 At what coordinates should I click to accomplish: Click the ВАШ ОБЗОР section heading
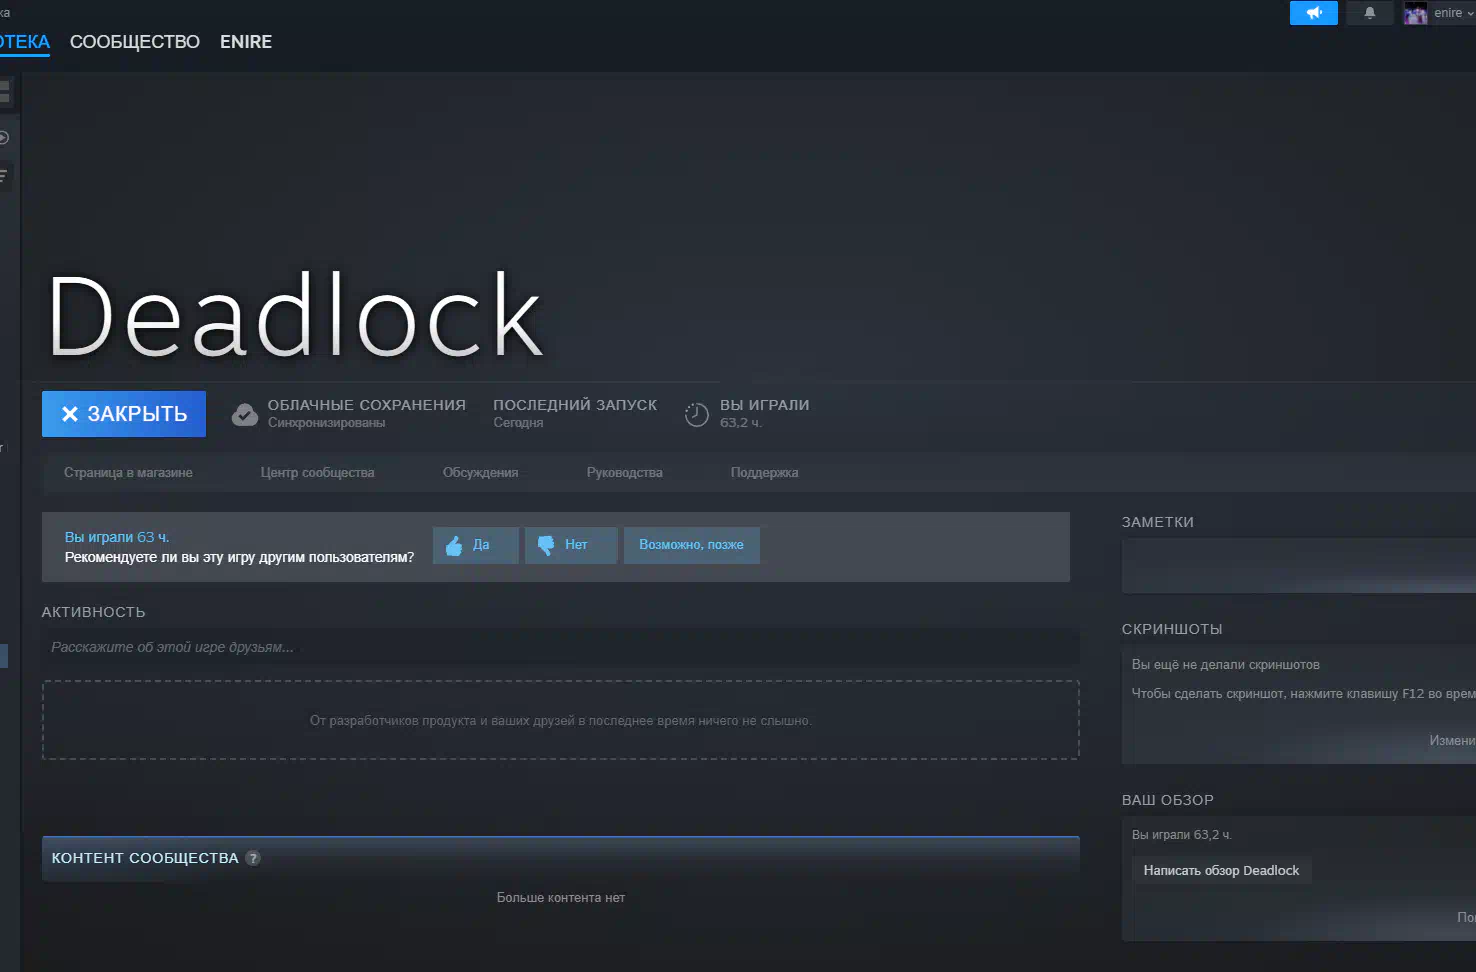[x=1168, y=800]
